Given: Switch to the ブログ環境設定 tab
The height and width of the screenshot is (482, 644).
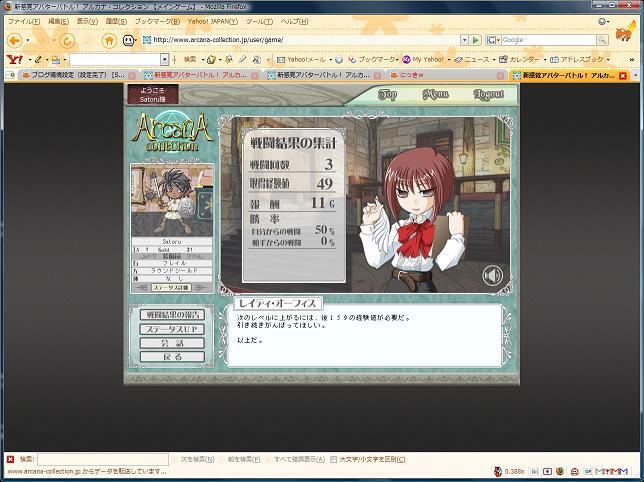Looking at the screenshot, I should 78,76.
